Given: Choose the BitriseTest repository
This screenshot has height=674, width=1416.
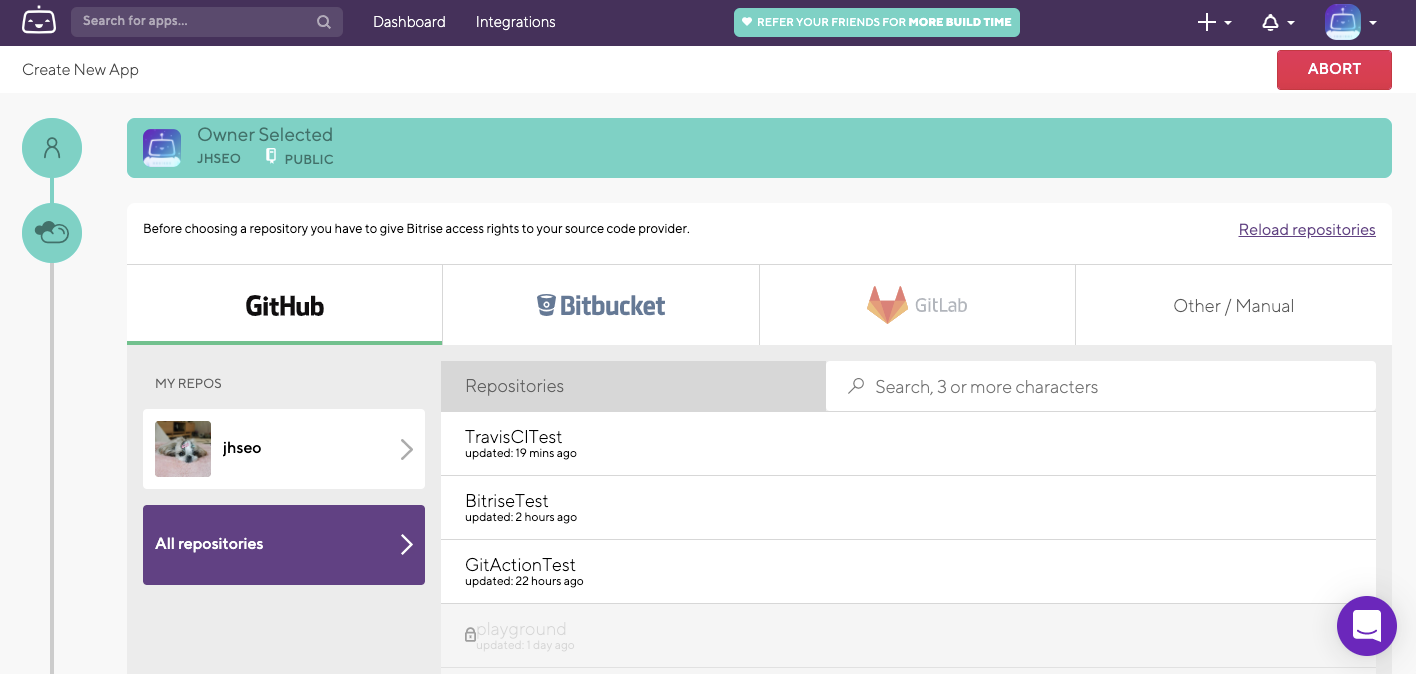Looking at the screenshot, I should pyautogui.click(x=908, y=508).
